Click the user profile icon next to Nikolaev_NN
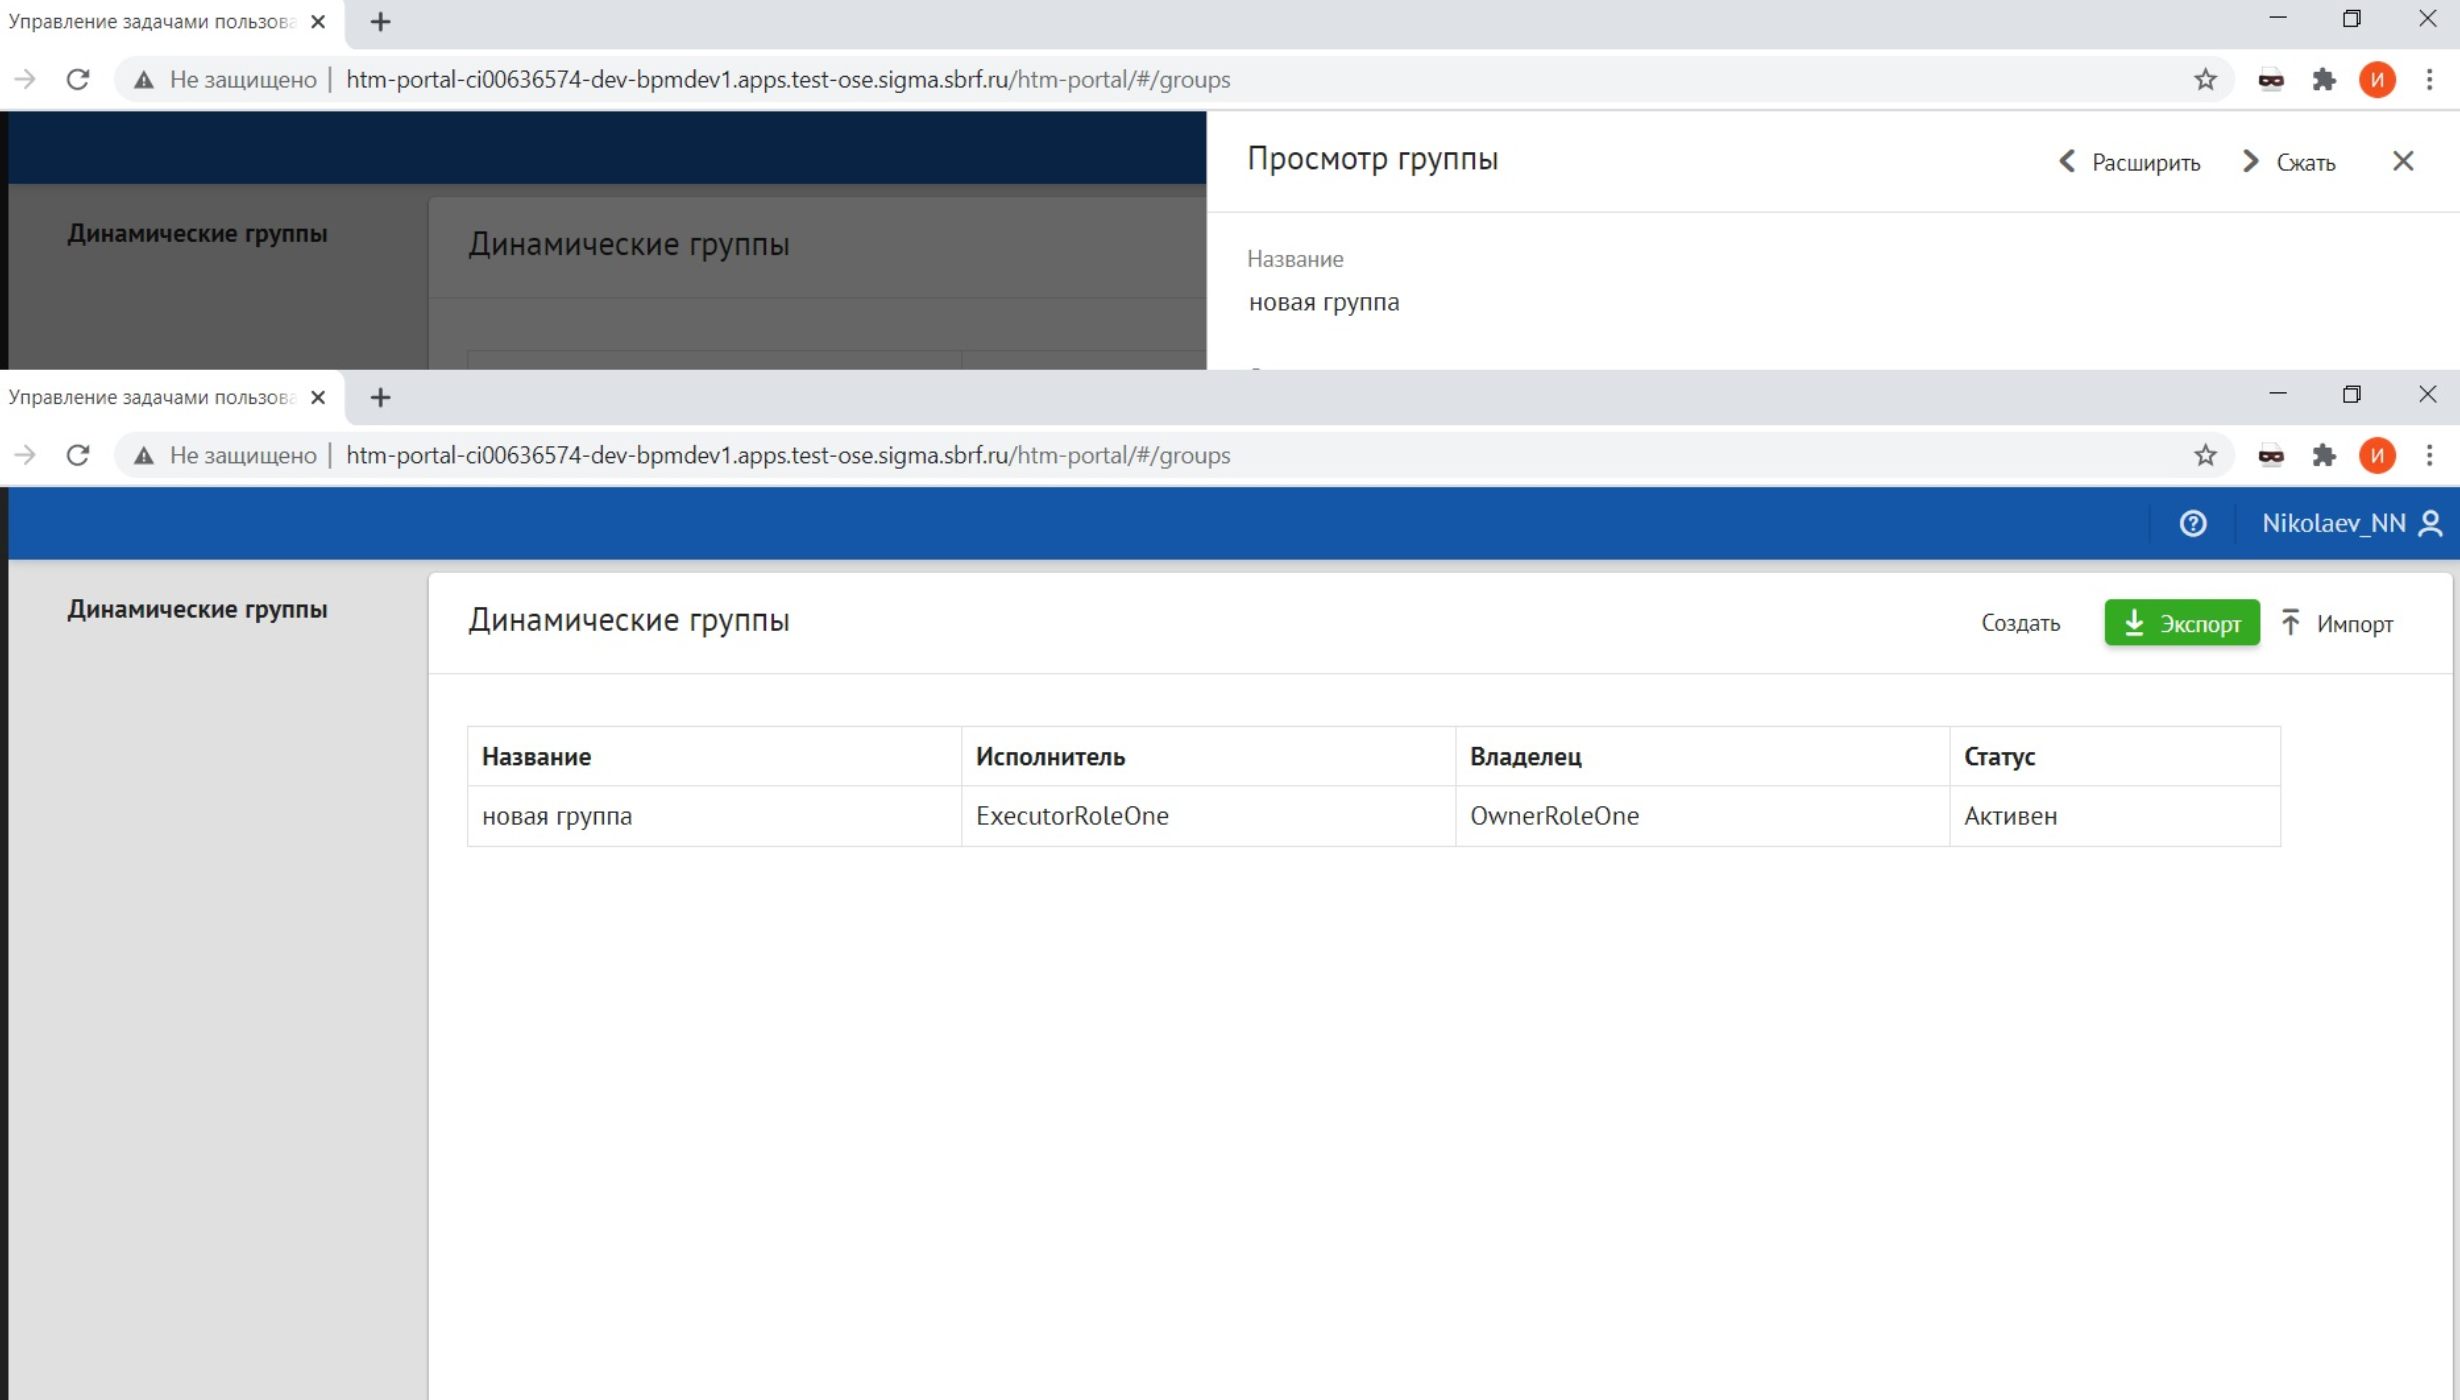The width and height of the screenshot is (2460, 1400). 2430,523
